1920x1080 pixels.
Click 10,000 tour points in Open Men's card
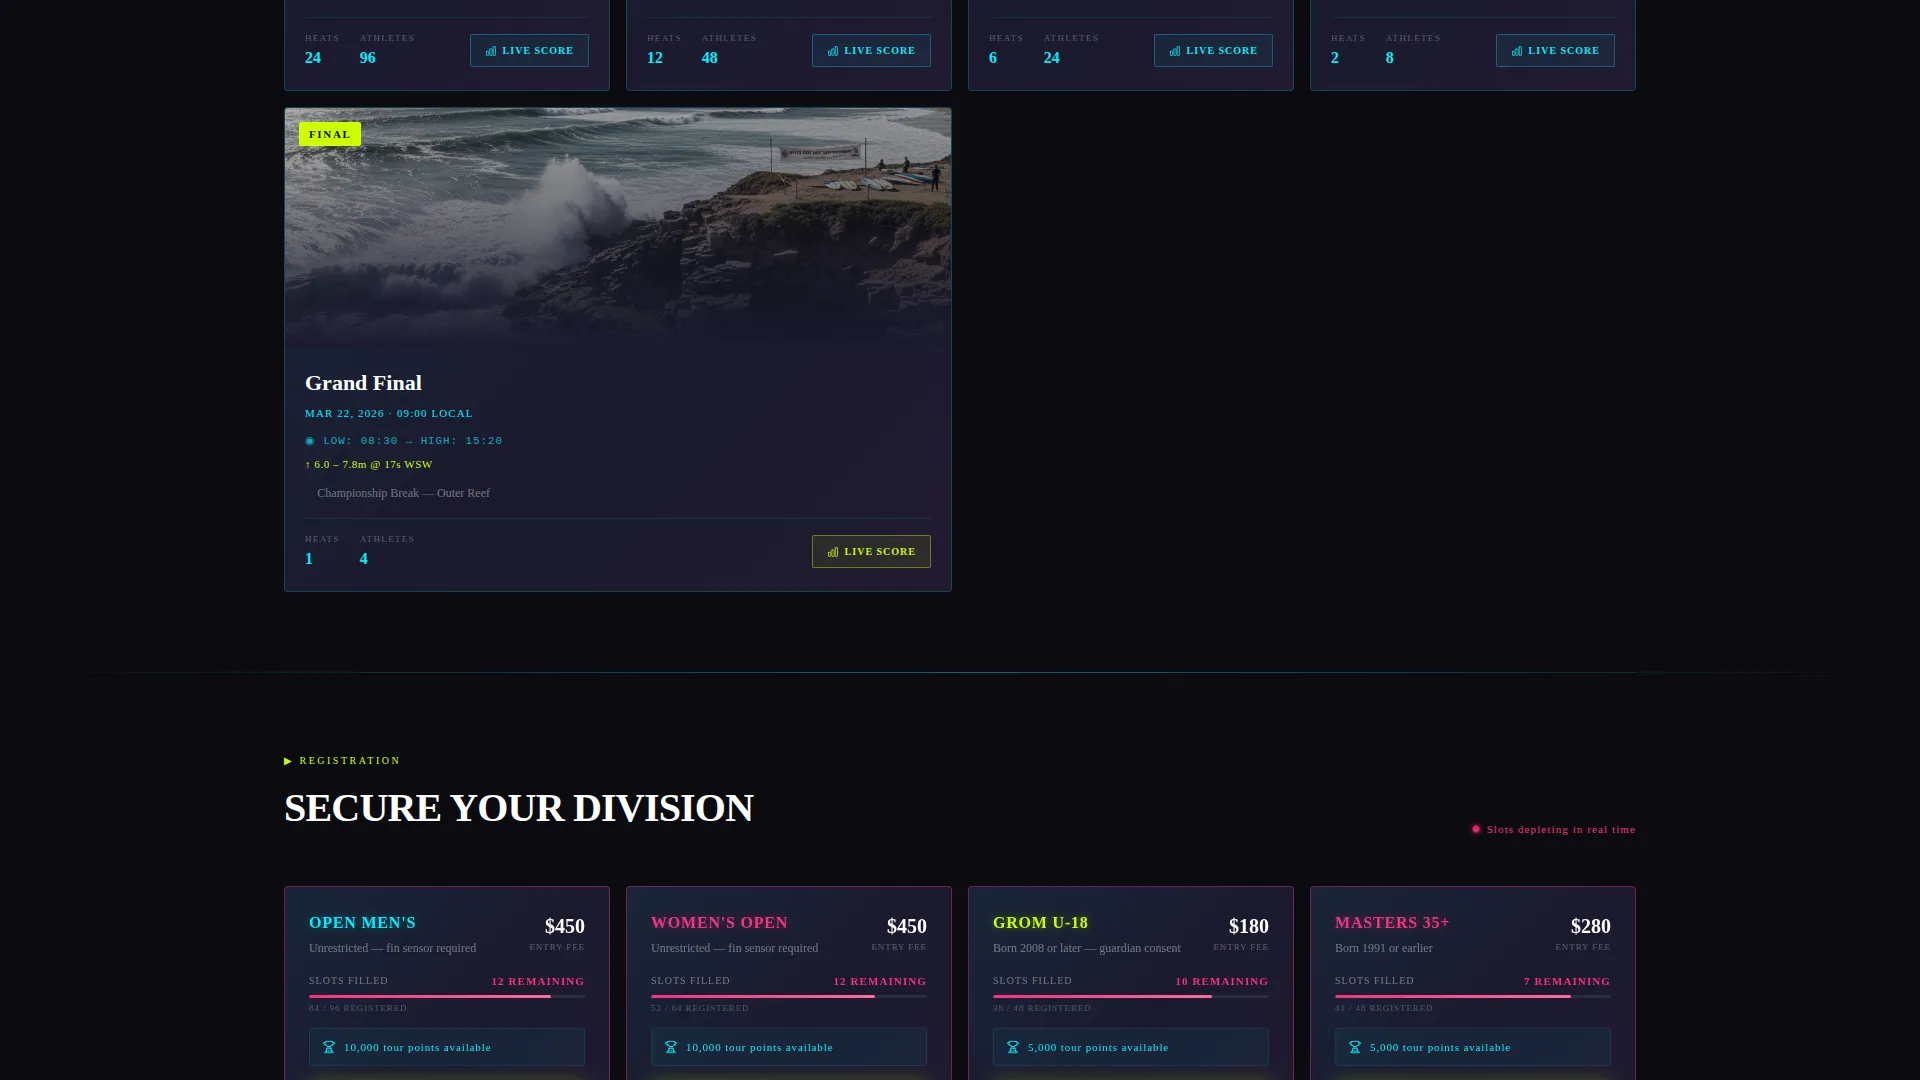[417, 1047]
